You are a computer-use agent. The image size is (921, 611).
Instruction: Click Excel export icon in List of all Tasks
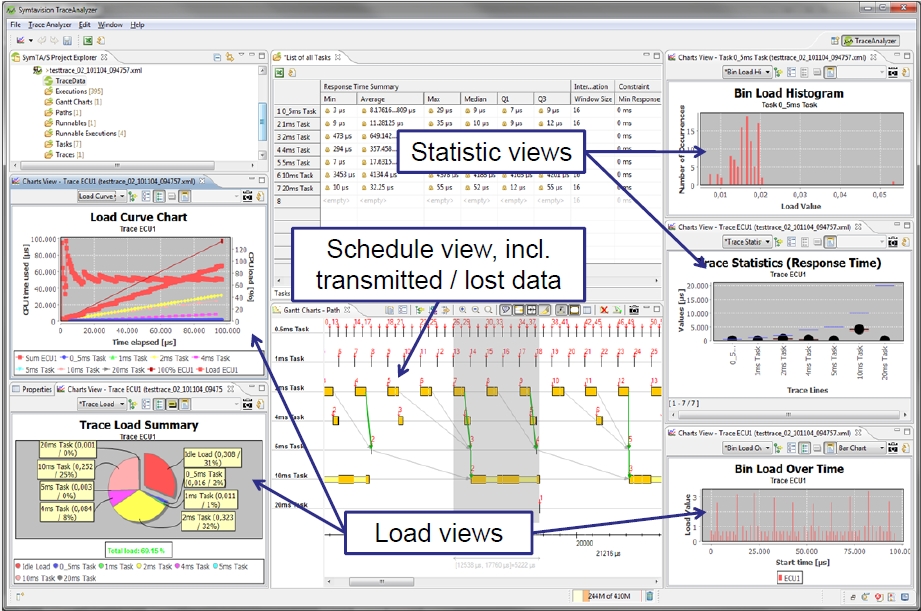[280, 72]
